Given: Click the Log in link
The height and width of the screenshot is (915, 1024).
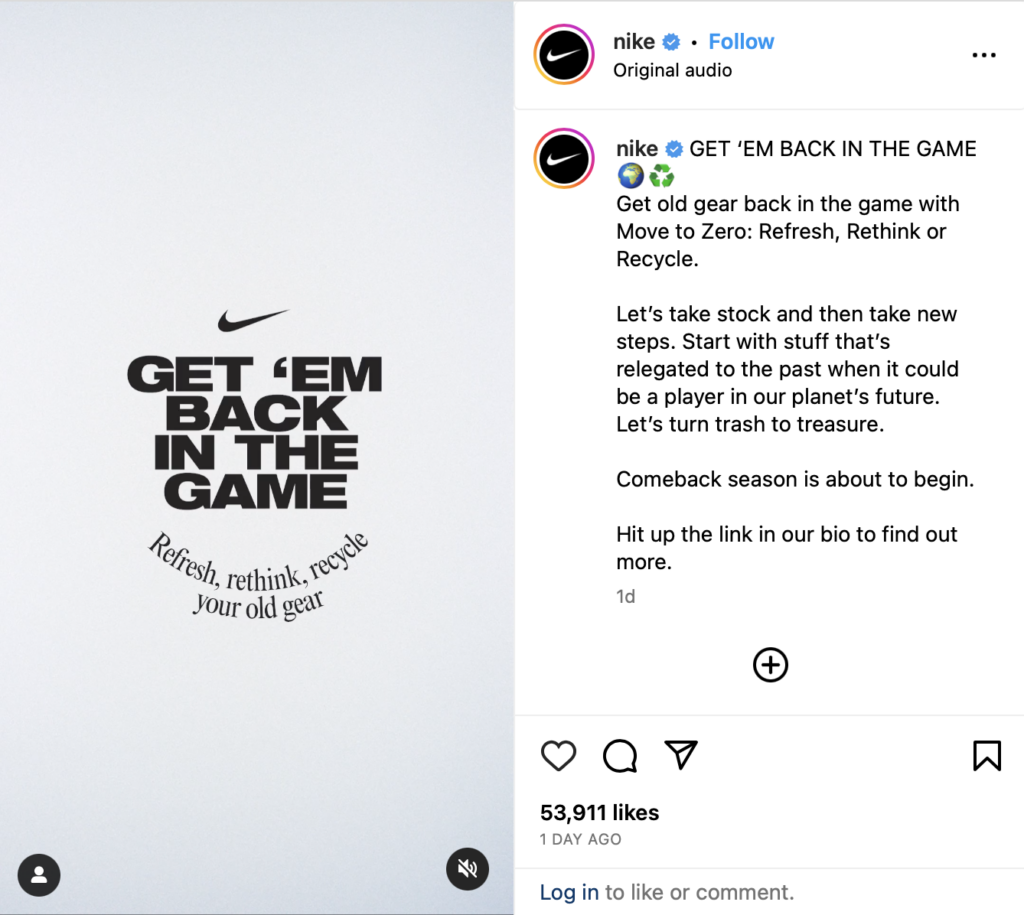Looking at the screenshot, I should coord(569,892).
